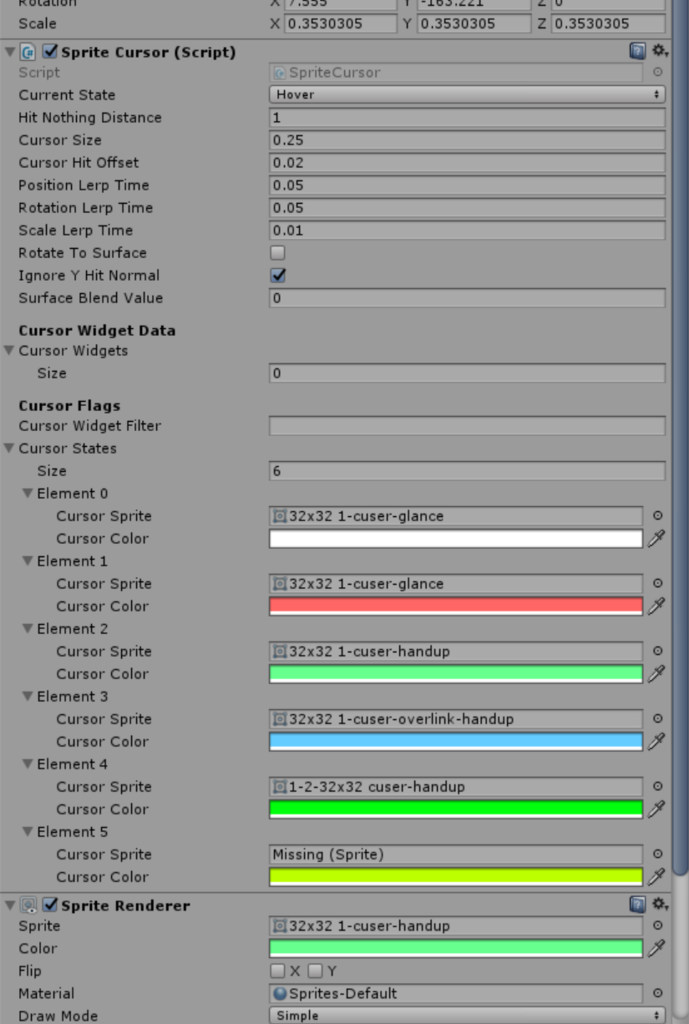Collapse Cursor States foldout

(x=9, y=448)
